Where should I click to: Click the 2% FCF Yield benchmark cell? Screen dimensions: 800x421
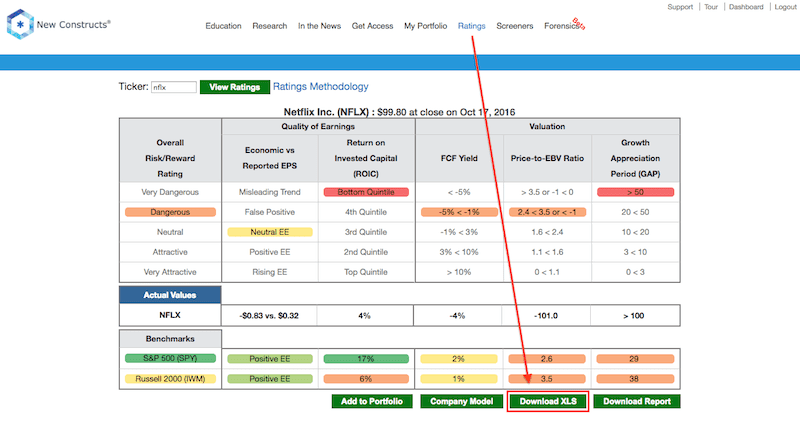(459, 359)
